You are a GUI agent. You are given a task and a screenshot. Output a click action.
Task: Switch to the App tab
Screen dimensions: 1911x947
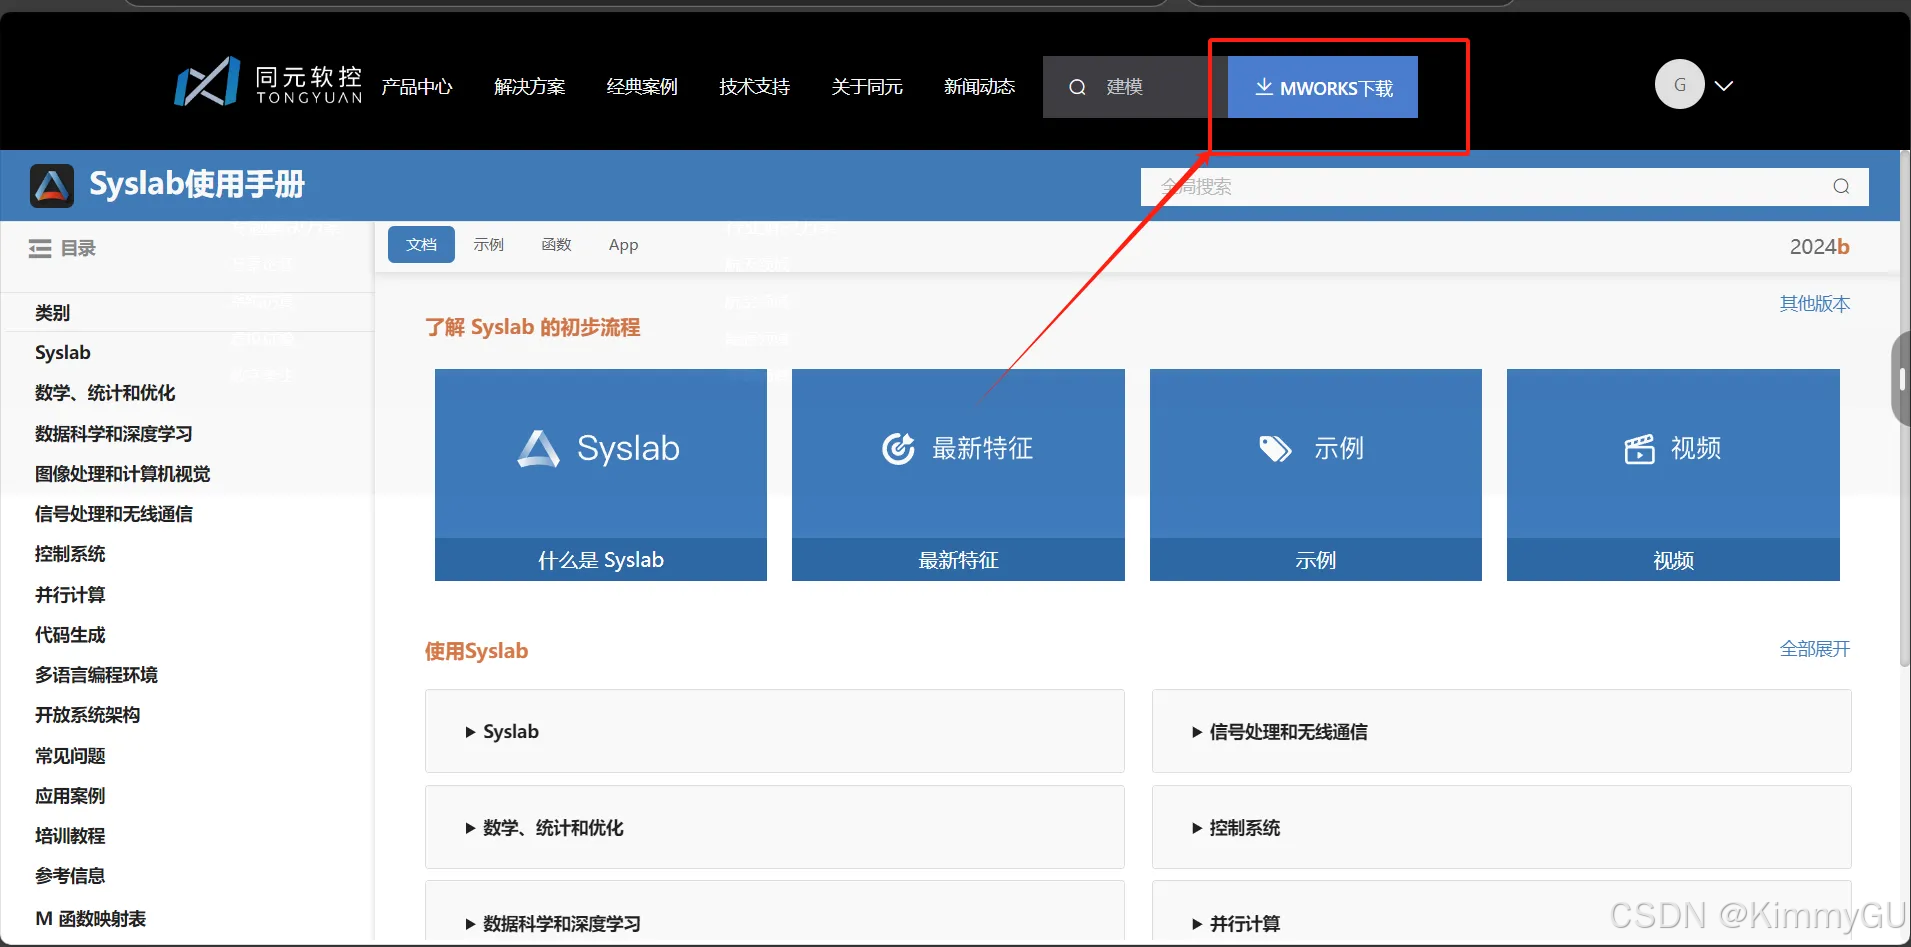[x=623, y=245]
